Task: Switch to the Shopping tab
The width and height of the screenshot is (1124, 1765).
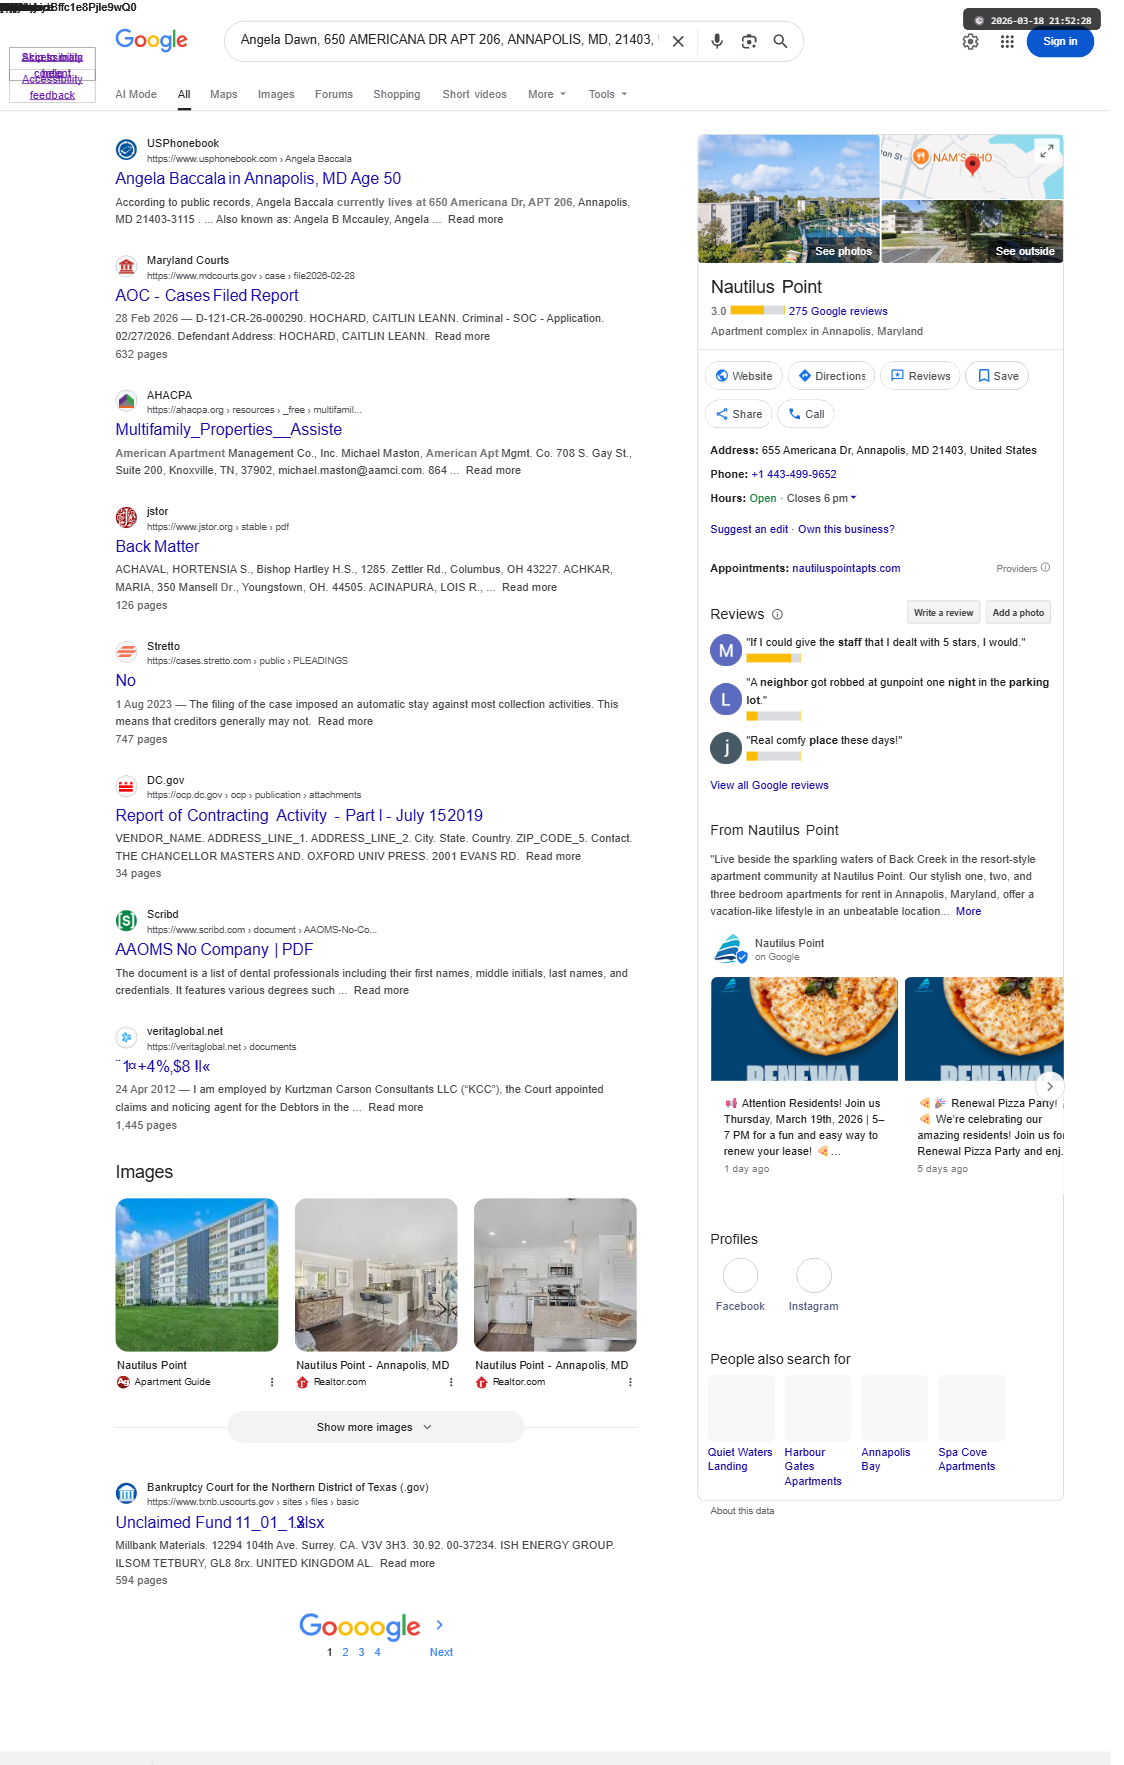Action: pos(397,94)
